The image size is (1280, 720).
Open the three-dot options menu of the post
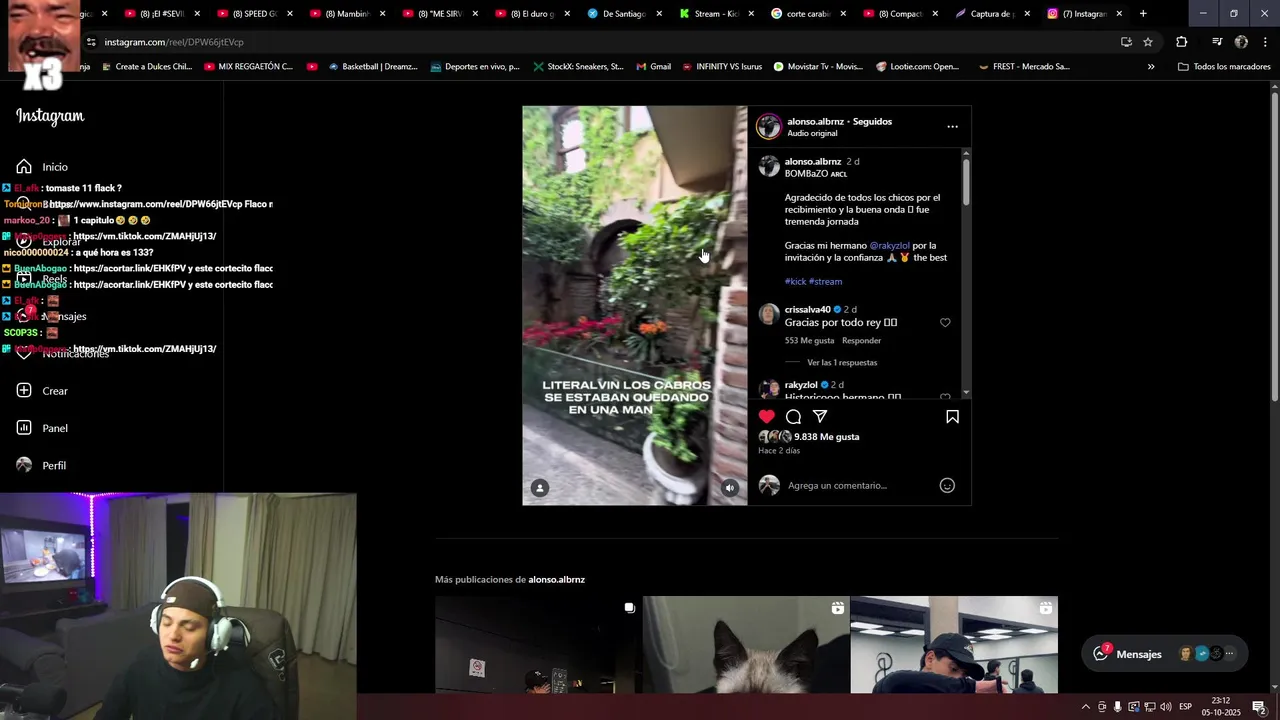(x=952, y=127)
